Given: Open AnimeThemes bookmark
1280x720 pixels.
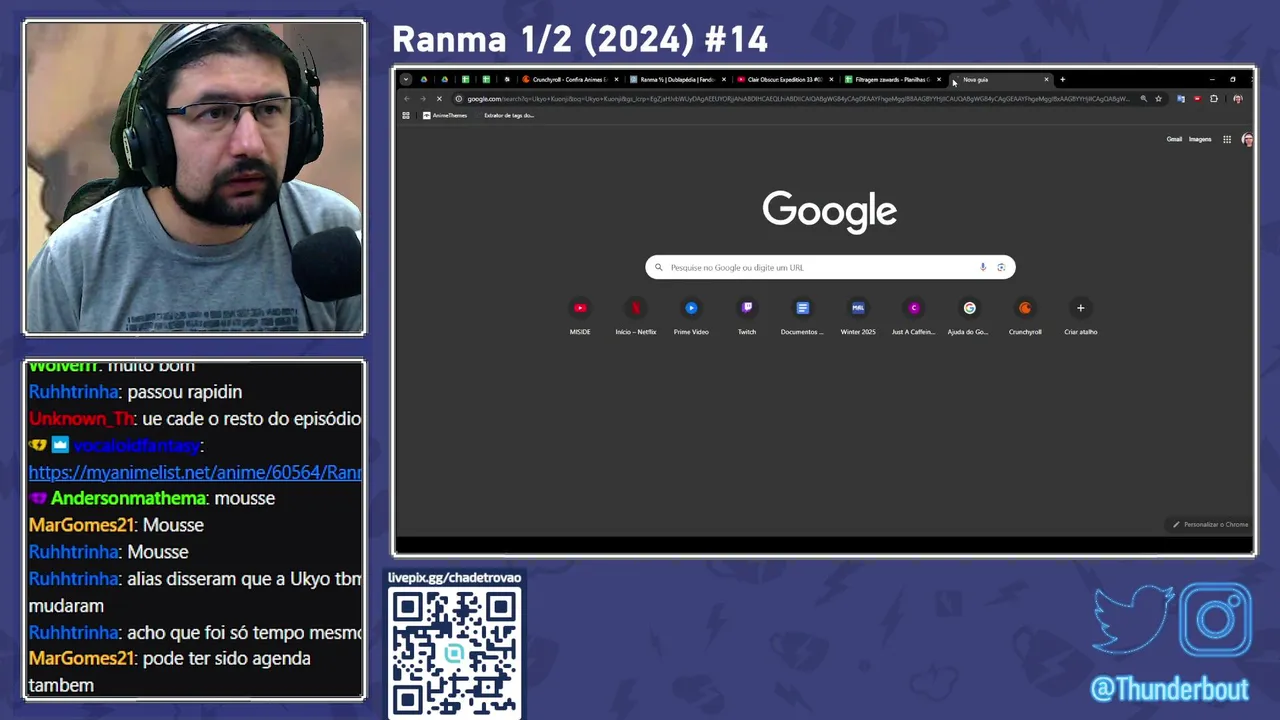Looking at the screenshot, I should 445,115.
